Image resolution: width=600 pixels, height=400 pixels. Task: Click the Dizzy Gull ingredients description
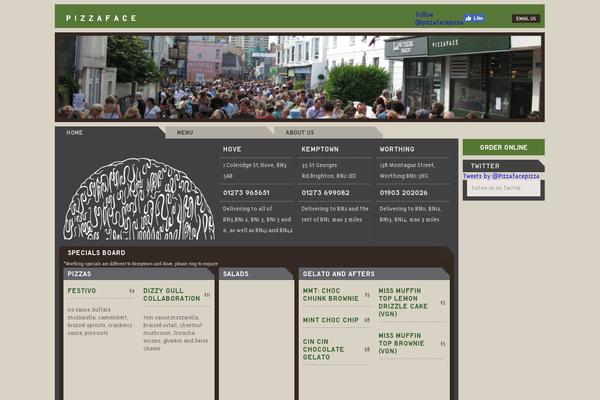pos(176,333)
